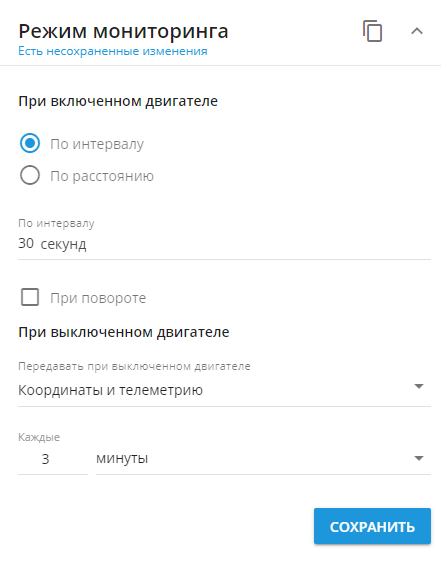
Task: Click the При включенном двигателе section heading
Action: tap(118, 101)
